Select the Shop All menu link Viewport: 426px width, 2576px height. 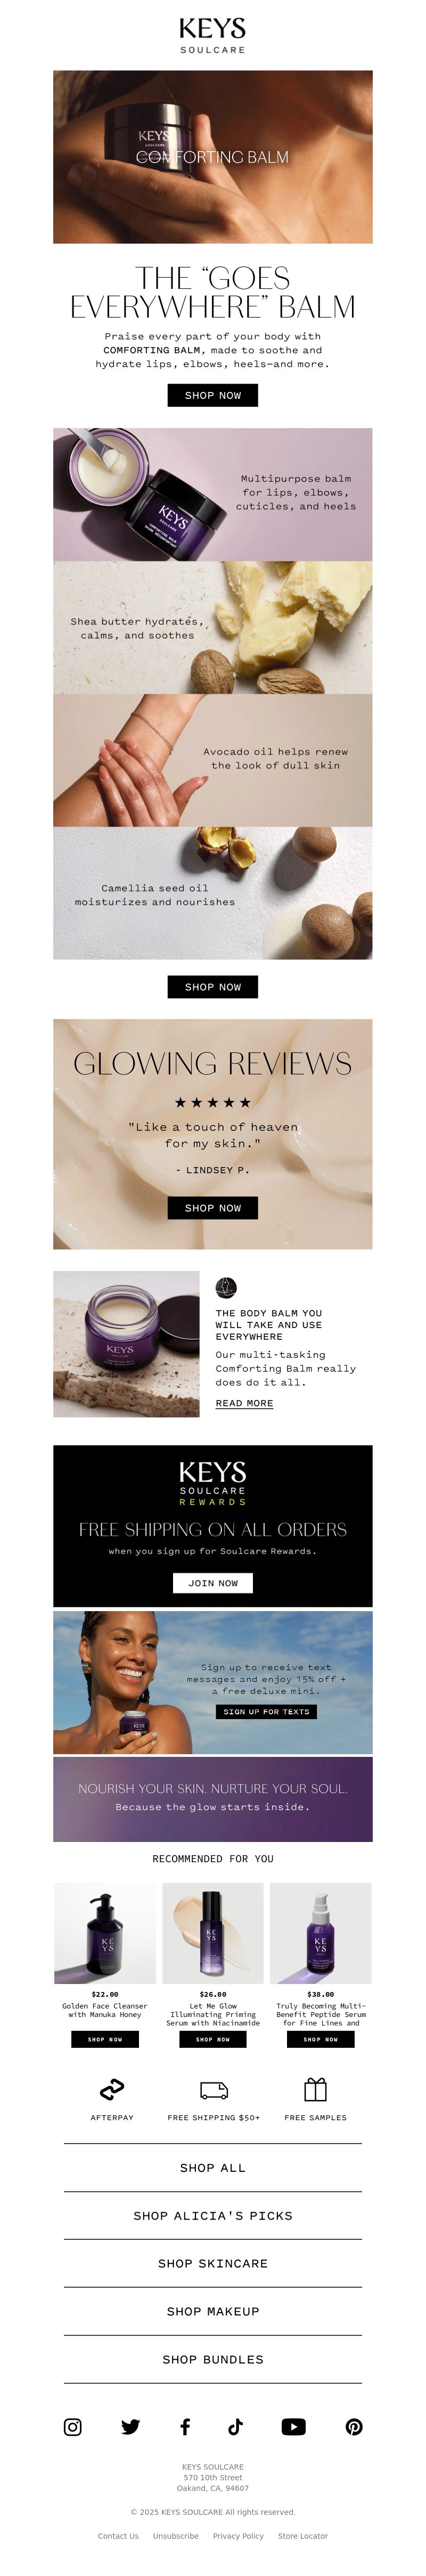pos(213,2168)
